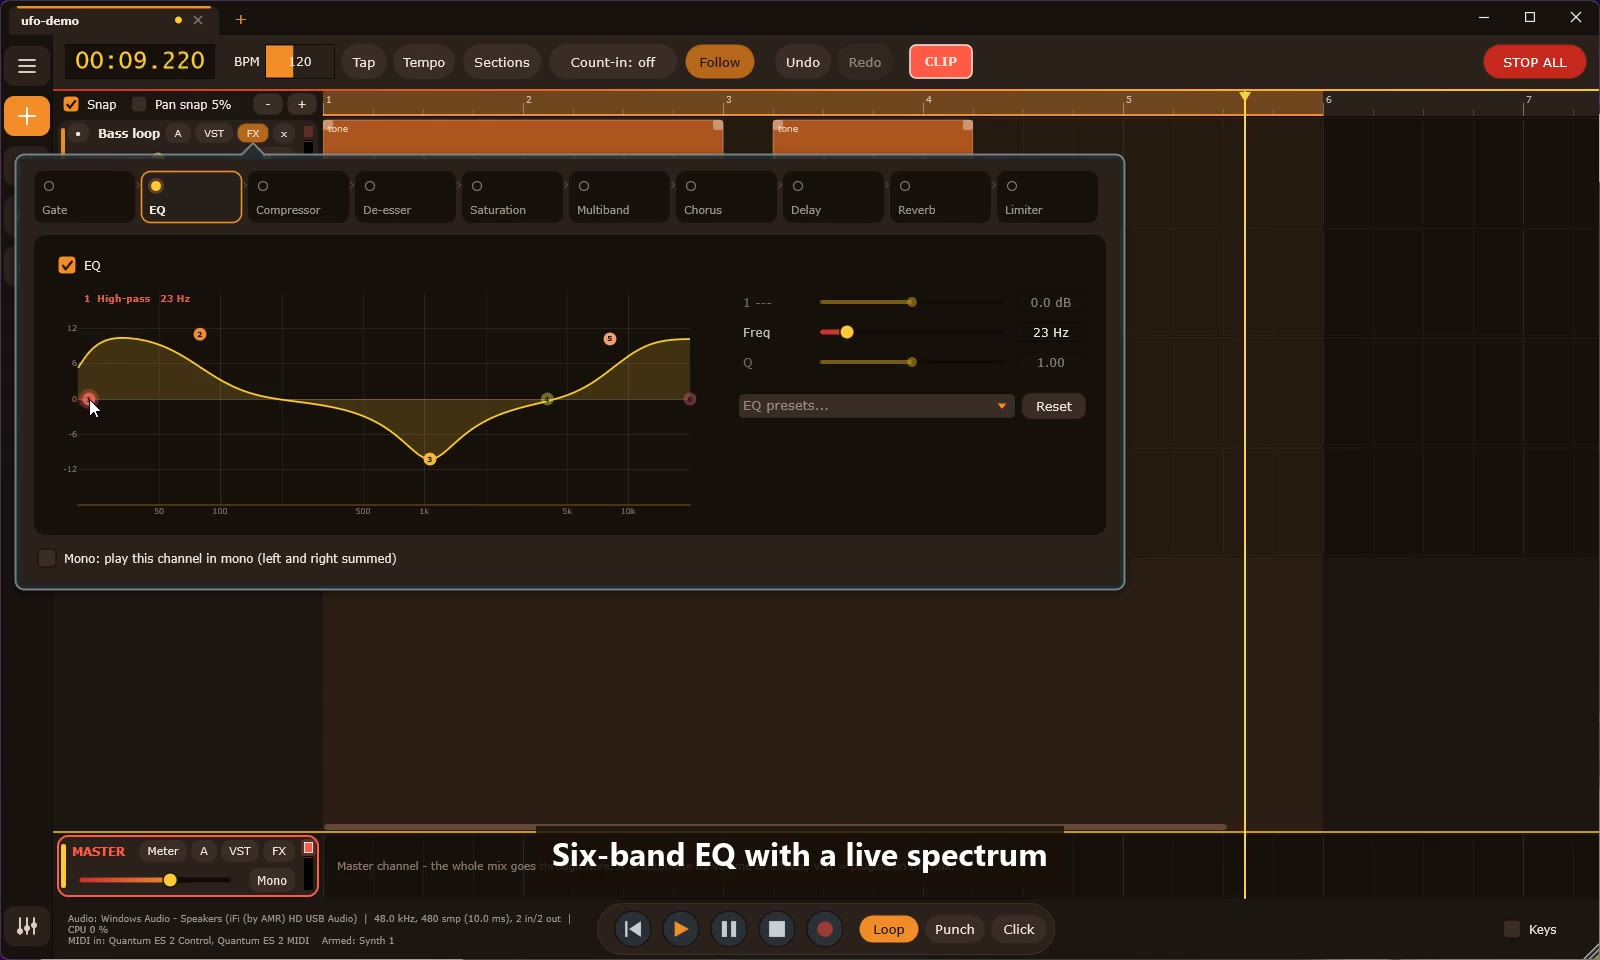Enable the Pan snap 5% checkbox
This screenshot has height=960, width=1600.
click(139, 104)
